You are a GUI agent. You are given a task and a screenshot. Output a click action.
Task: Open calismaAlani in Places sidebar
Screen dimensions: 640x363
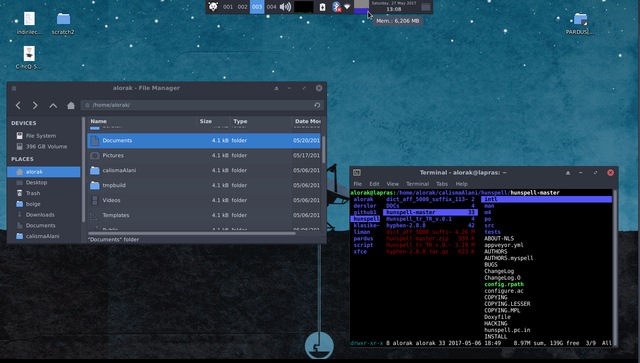pos(38,236)
